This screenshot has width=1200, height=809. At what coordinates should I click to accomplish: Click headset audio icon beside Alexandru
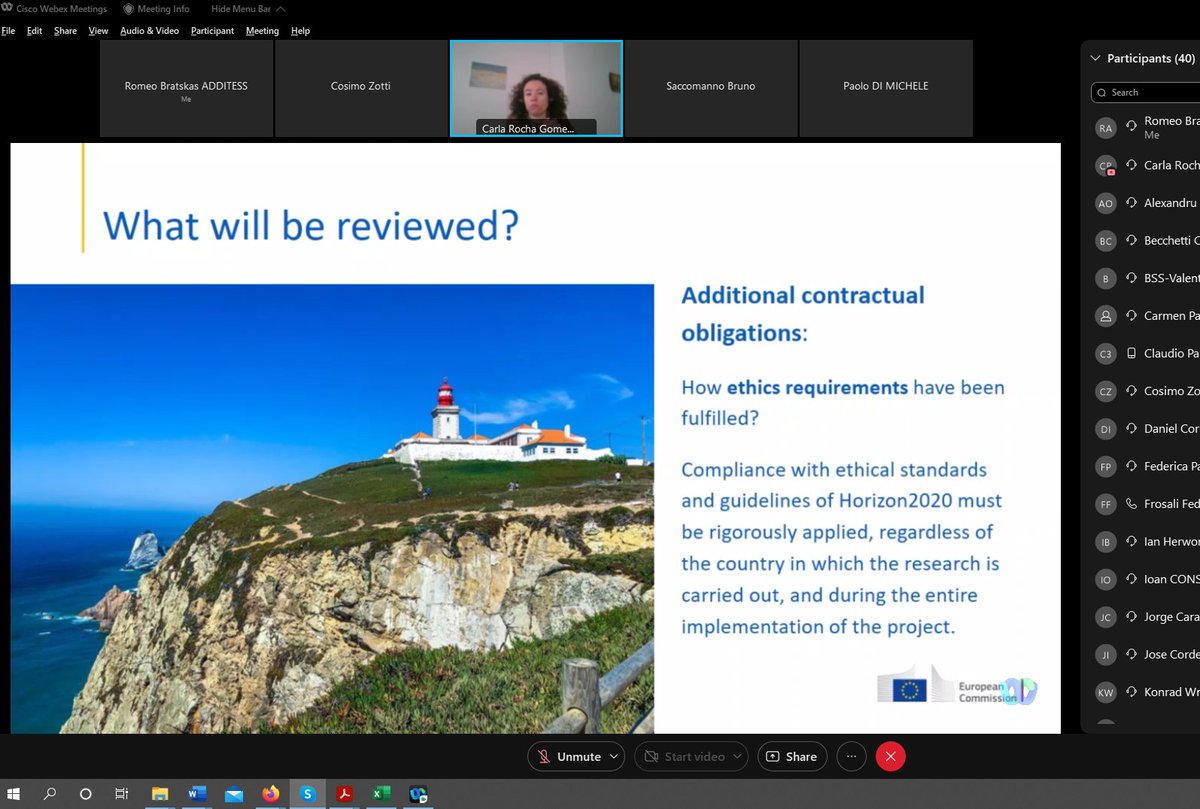(1132, 203)
